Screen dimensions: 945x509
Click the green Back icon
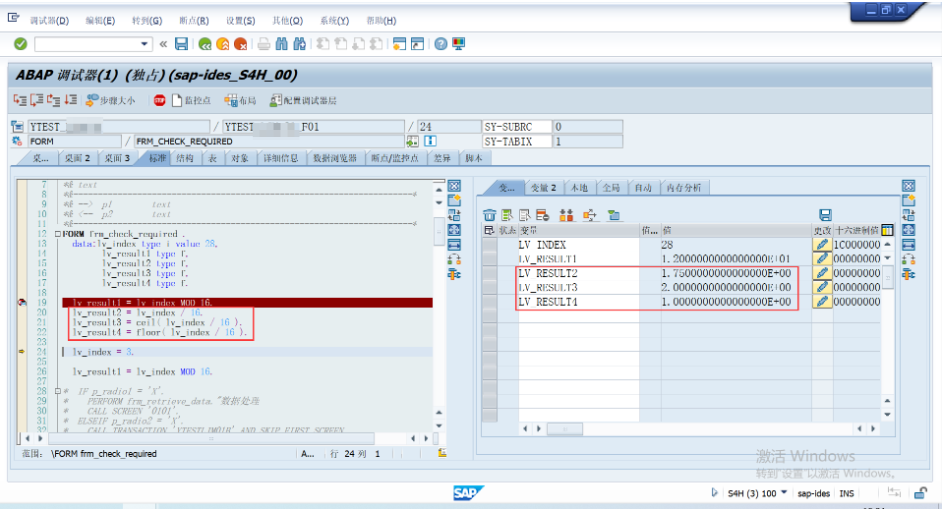(x=205, y=44)
